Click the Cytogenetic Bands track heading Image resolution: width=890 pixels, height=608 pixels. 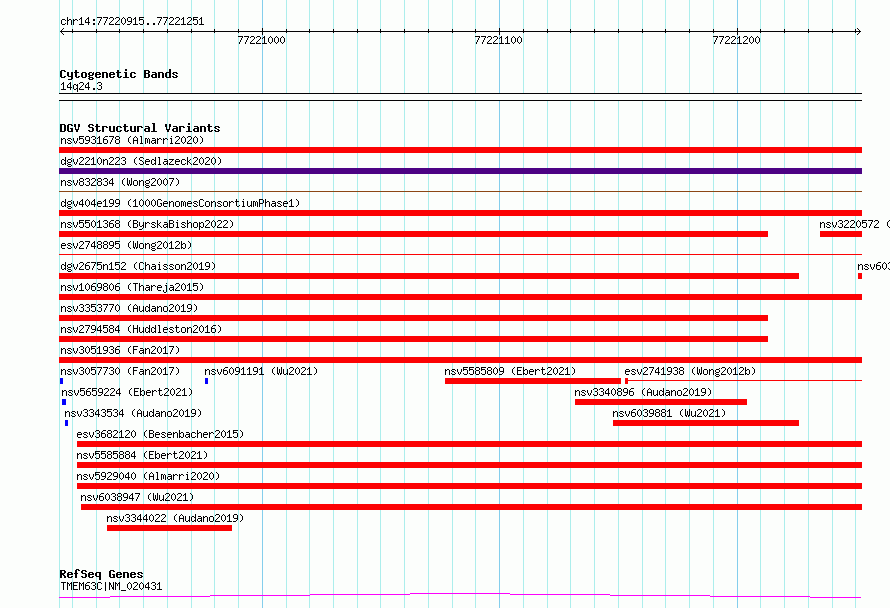[119, 74]
